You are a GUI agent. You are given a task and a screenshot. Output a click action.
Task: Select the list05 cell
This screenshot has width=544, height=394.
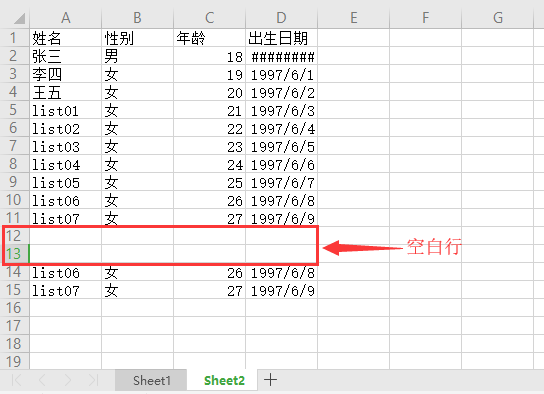tap(66, 182)
